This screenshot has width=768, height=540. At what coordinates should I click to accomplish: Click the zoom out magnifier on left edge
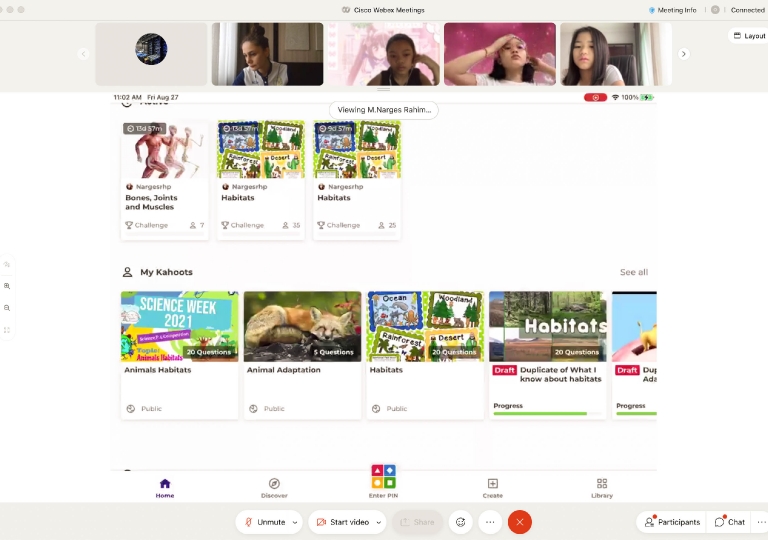click(7, 308)
